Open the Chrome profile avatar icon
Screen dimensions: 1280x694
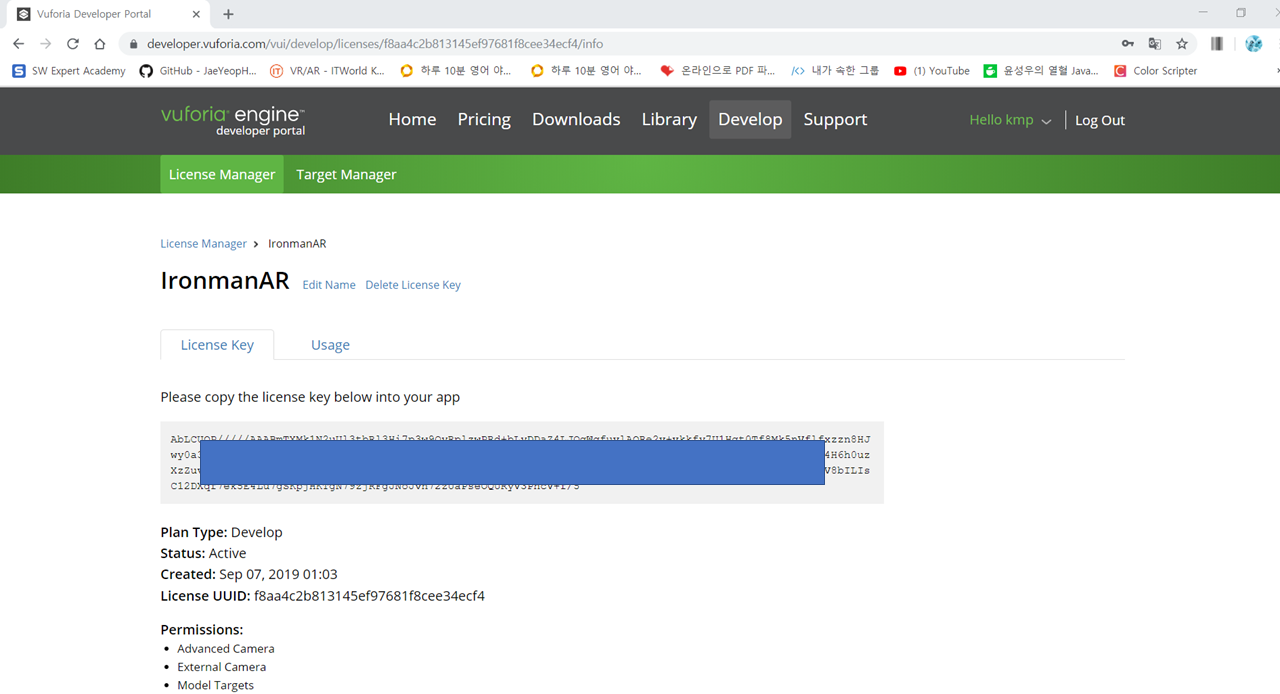tap(1253, 44)
